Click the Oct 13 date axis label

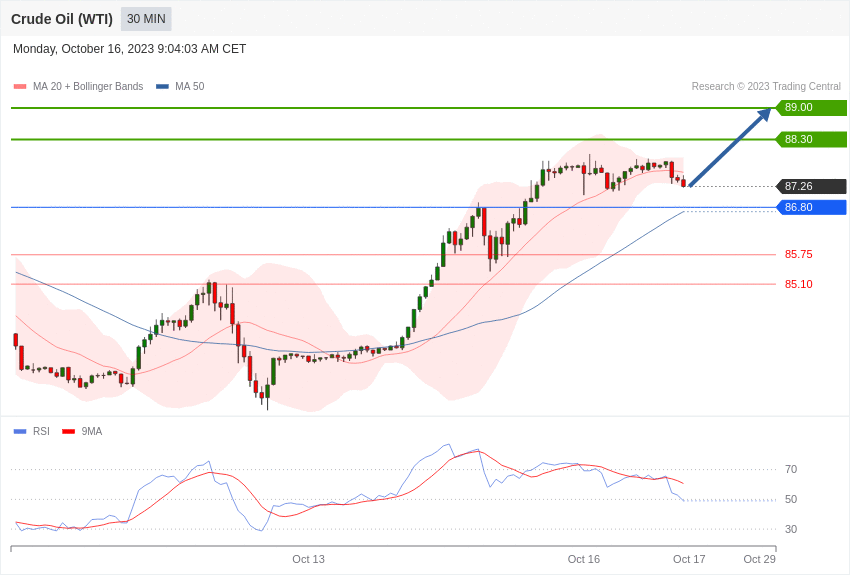tap(308, 559)
